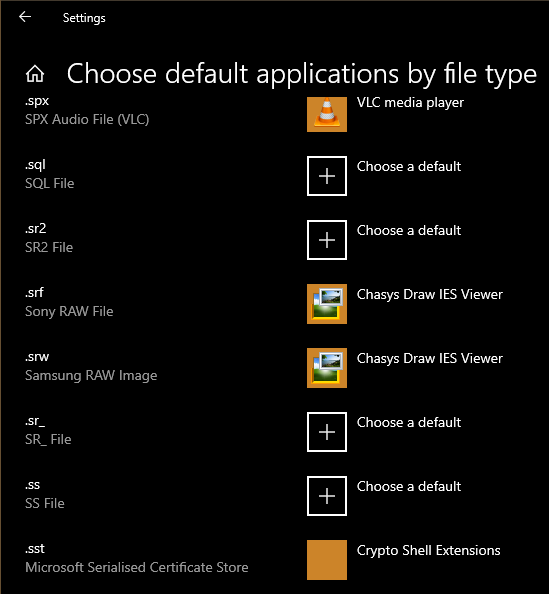Image resolution: width=549 pixels, height=594 pixels.
Task: Click Crypto Shell Extensions app label
Action: (429, 550)
